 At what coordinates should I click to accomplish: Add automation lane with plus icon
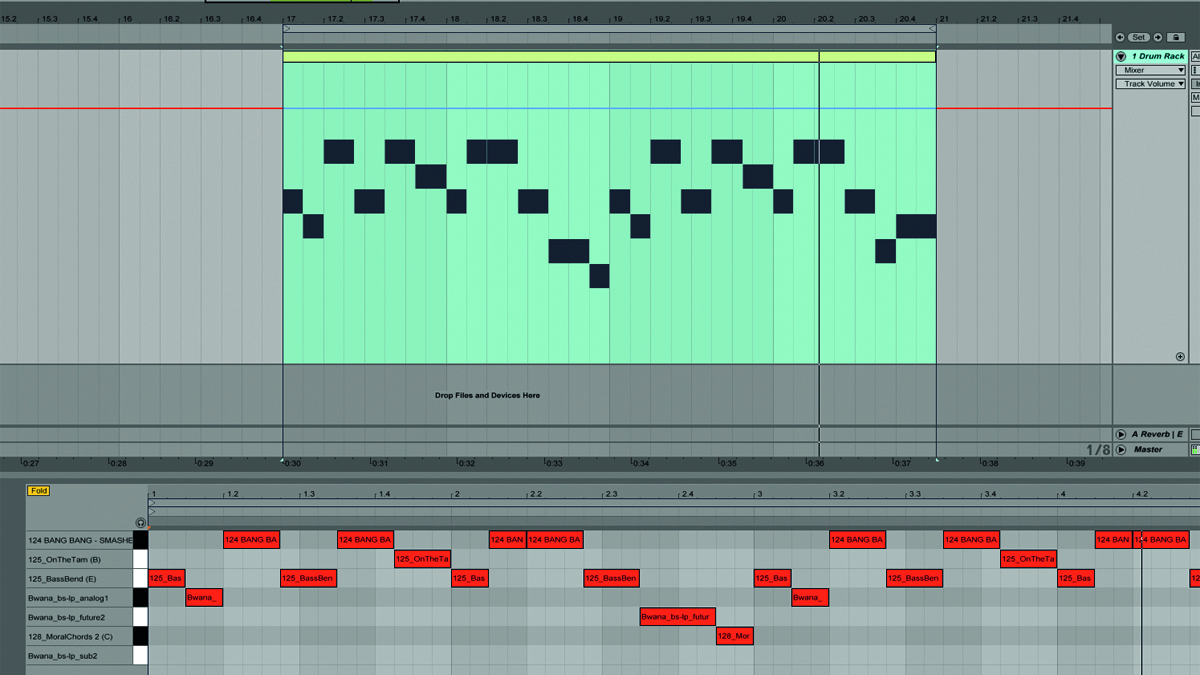1180,356
